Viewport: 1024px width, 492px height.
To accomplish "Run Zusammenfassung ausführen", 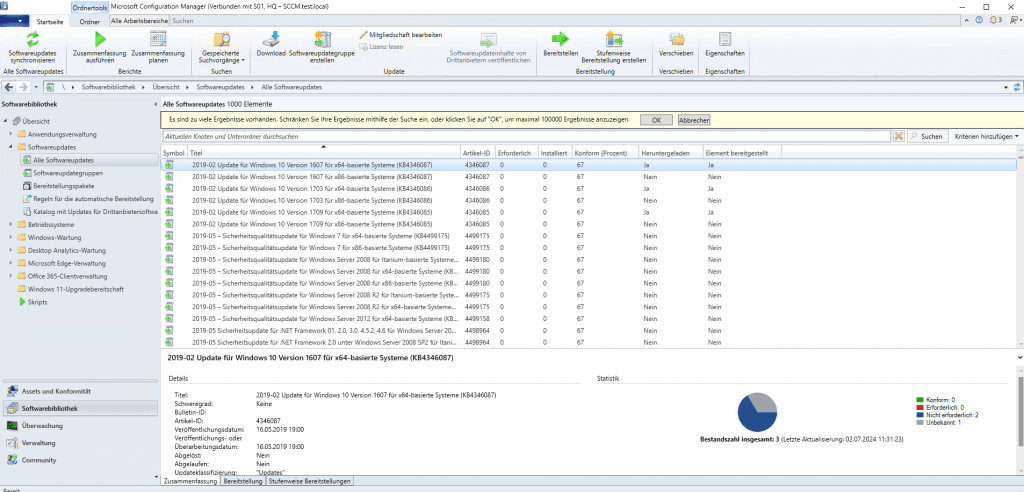I will pos(100,40).
